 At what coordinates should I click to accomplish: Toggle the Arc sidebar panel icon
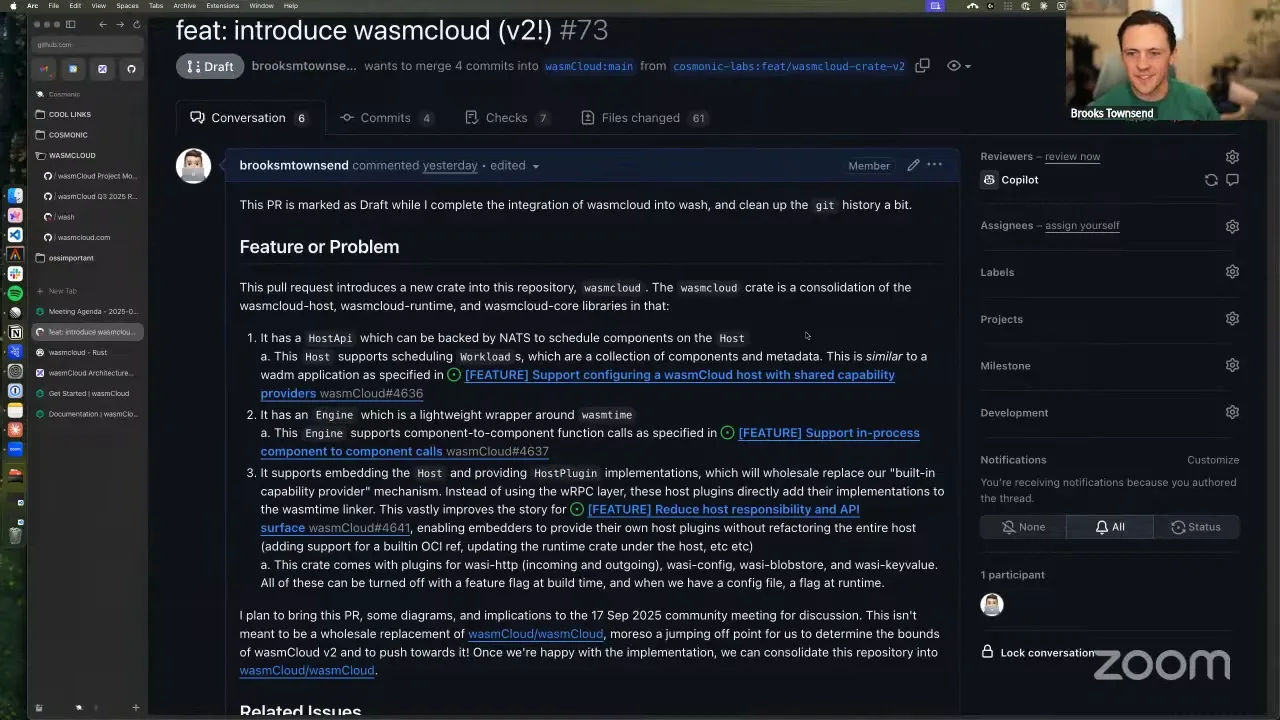tap(71, 24)
